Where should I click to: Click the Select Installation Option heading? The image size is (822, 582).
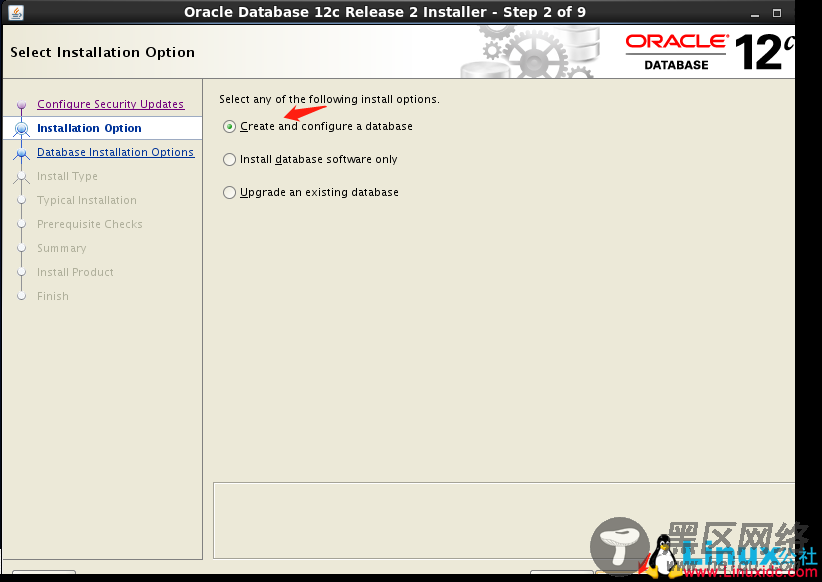pyautogui.click(x=102, y=52)
